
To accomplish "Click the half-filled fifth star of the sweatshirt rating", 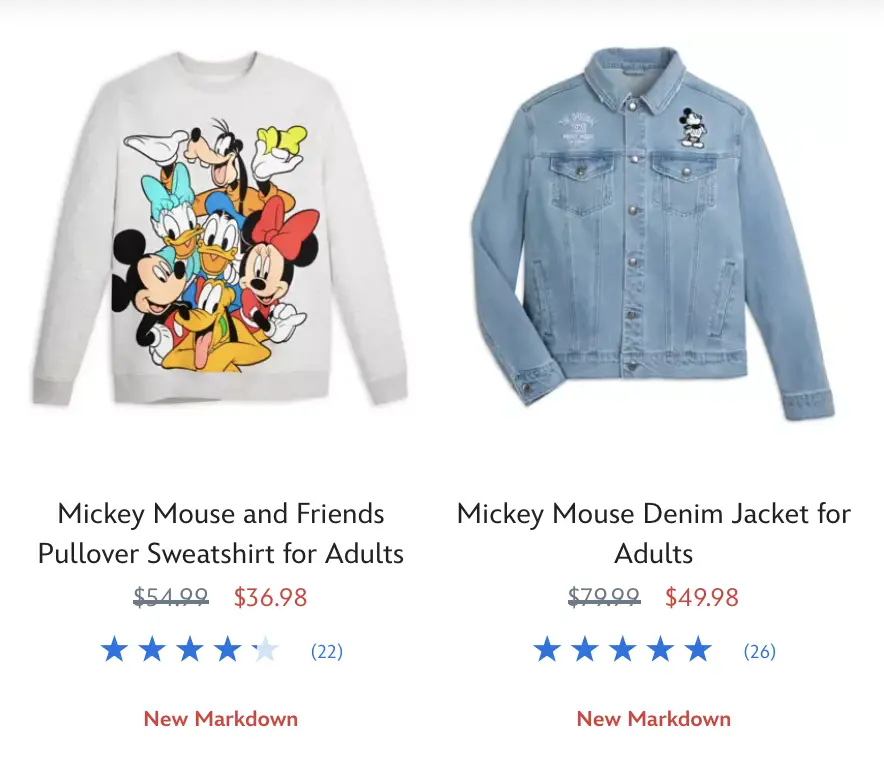I will click(x=265, y=649).
